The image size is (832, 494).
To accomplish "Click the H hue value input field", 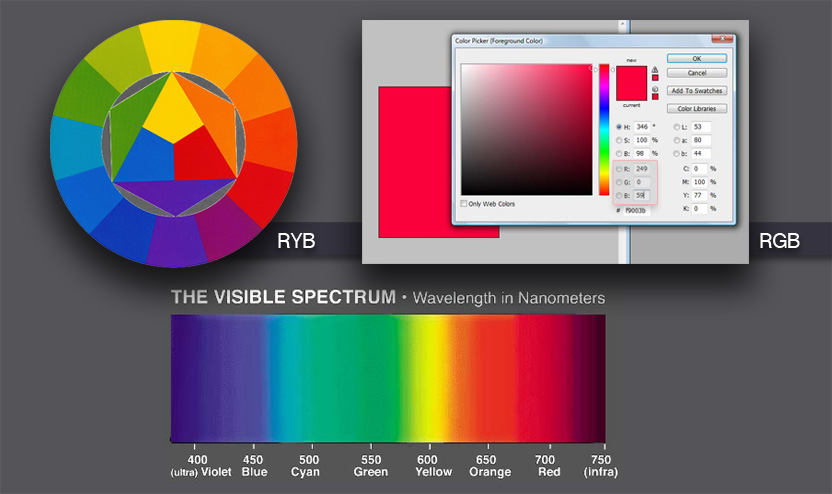I will [x=641, y=127].
